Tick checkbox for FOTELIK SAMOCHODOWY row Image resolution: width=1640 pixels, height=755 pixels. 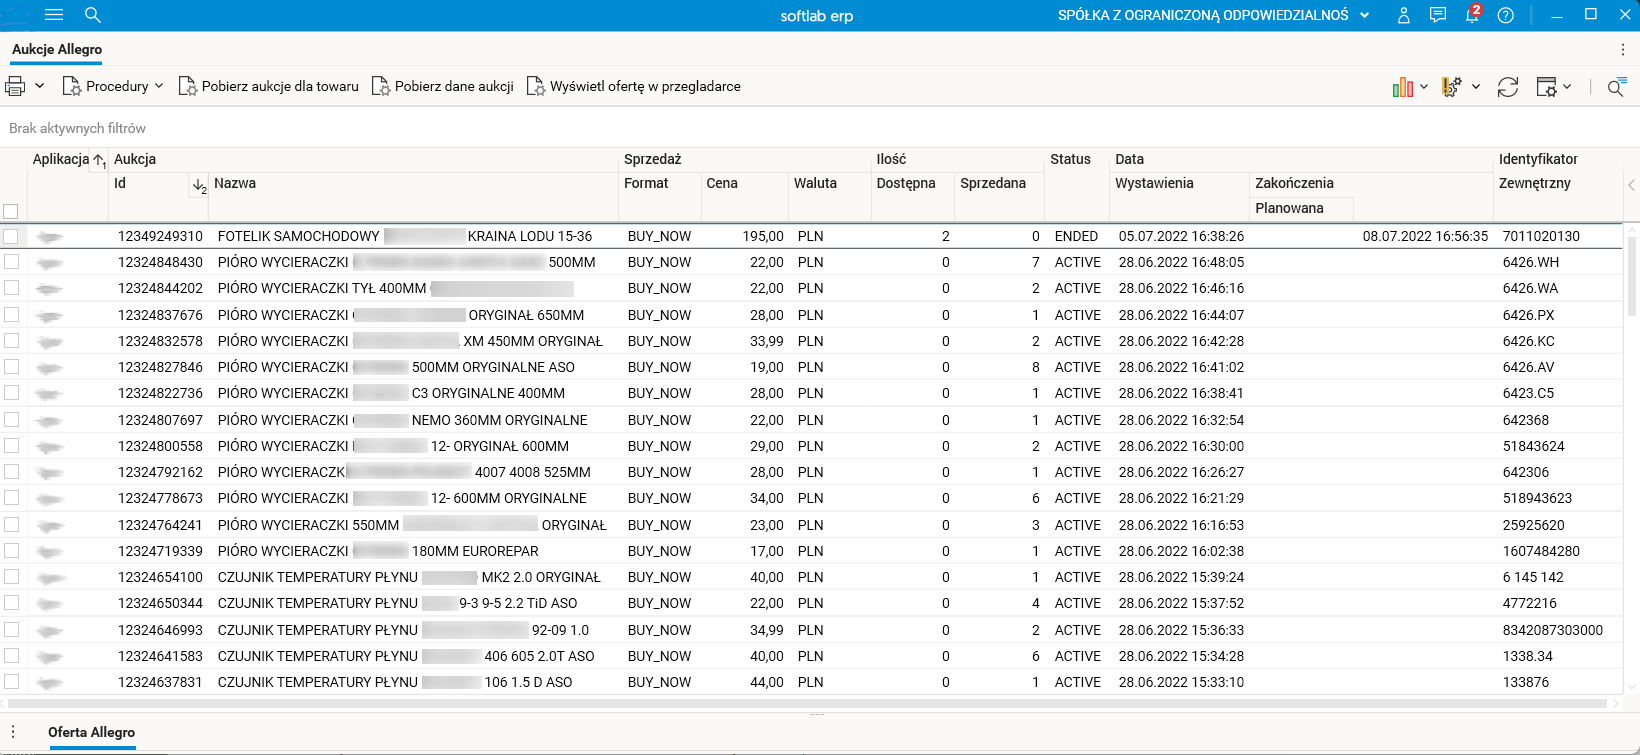point(11,236)
